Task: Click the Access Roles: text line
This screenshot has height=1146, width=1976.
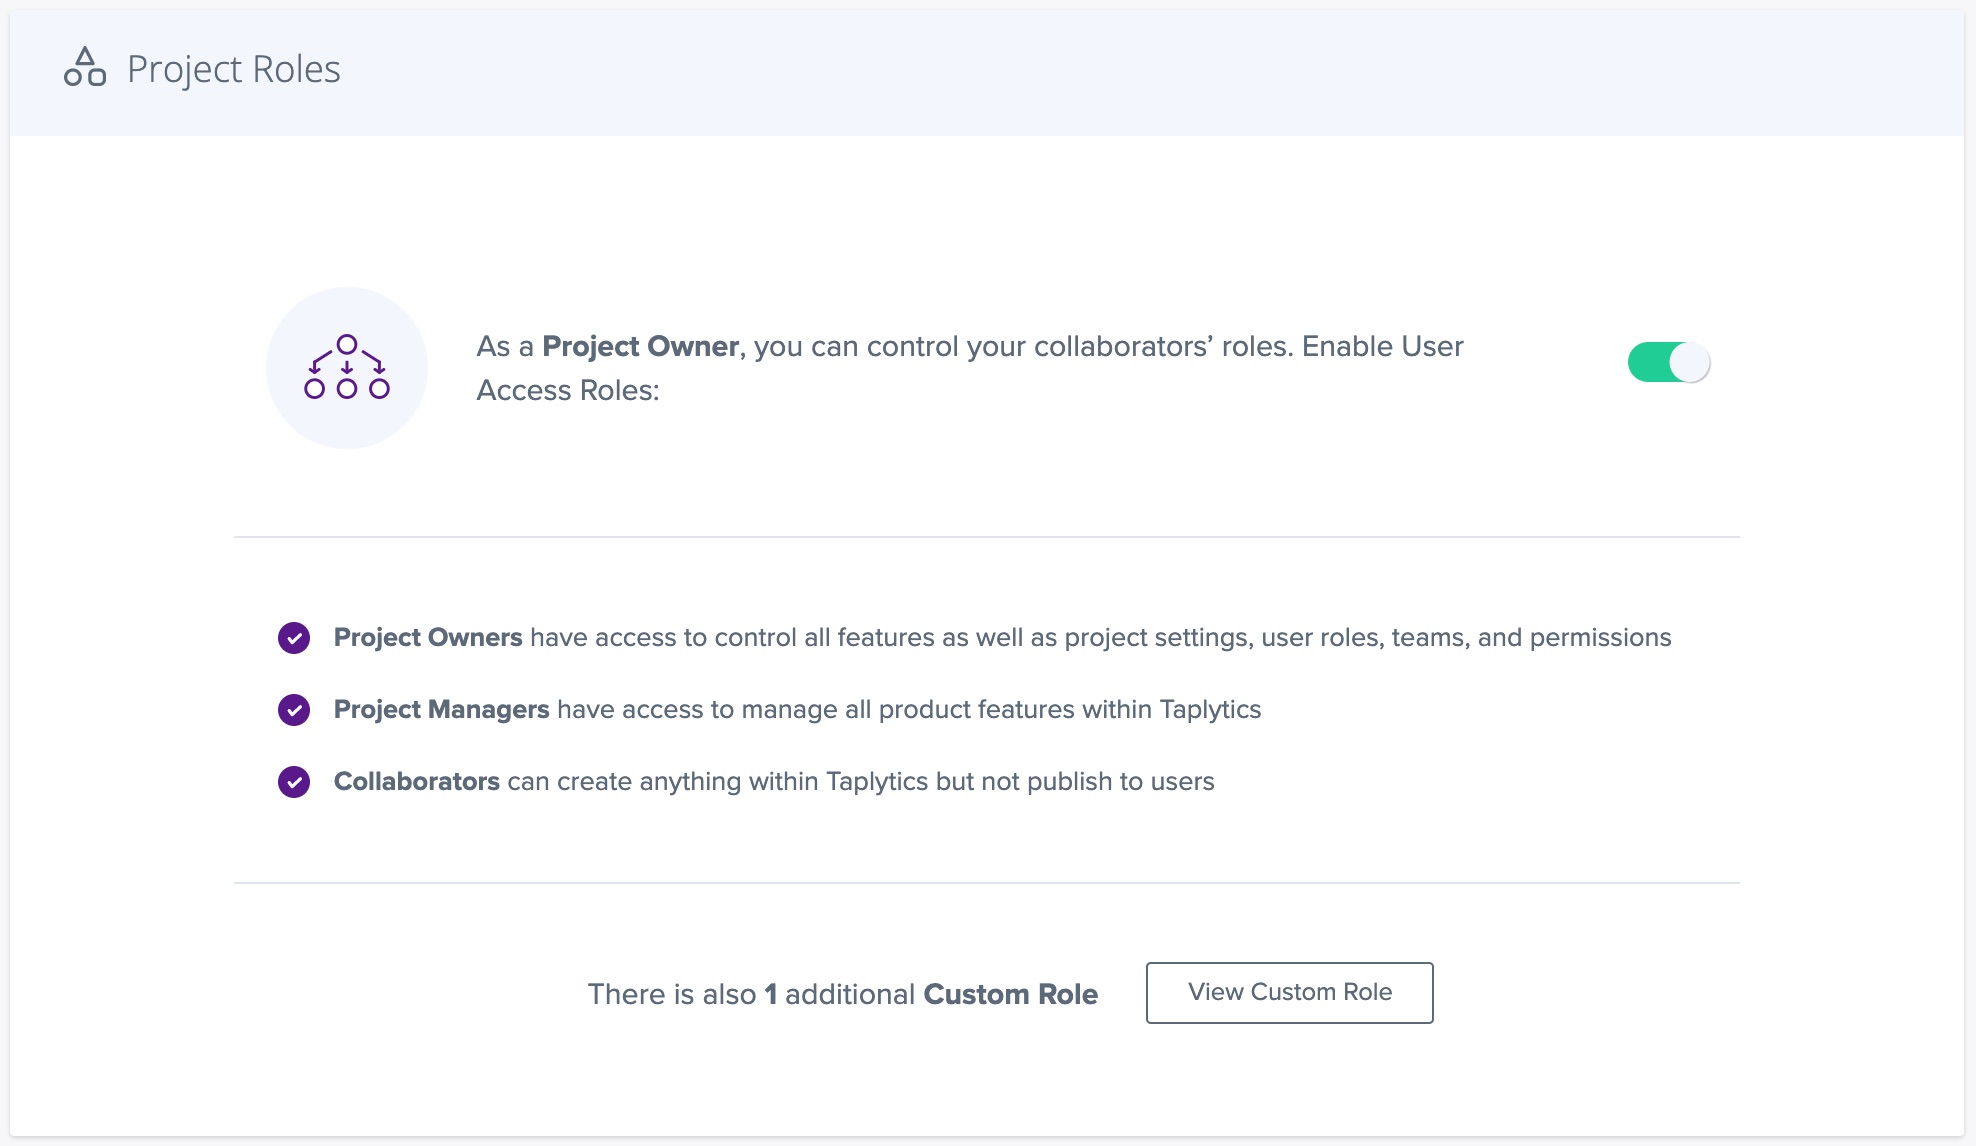Action: 568,391
